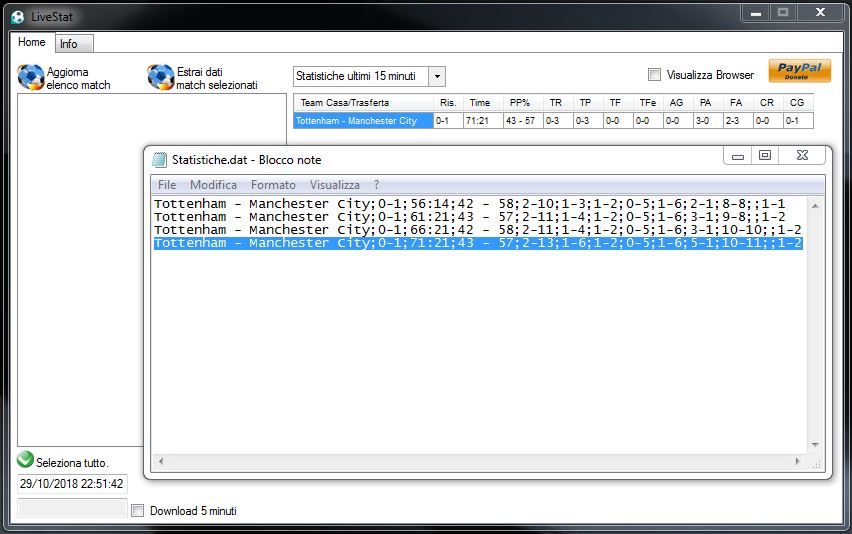Image resolution: width=852 pixels, height=534 pixels.
Task: Click the Notepad line with time 66:21
Action: click(x=478, y=230)
